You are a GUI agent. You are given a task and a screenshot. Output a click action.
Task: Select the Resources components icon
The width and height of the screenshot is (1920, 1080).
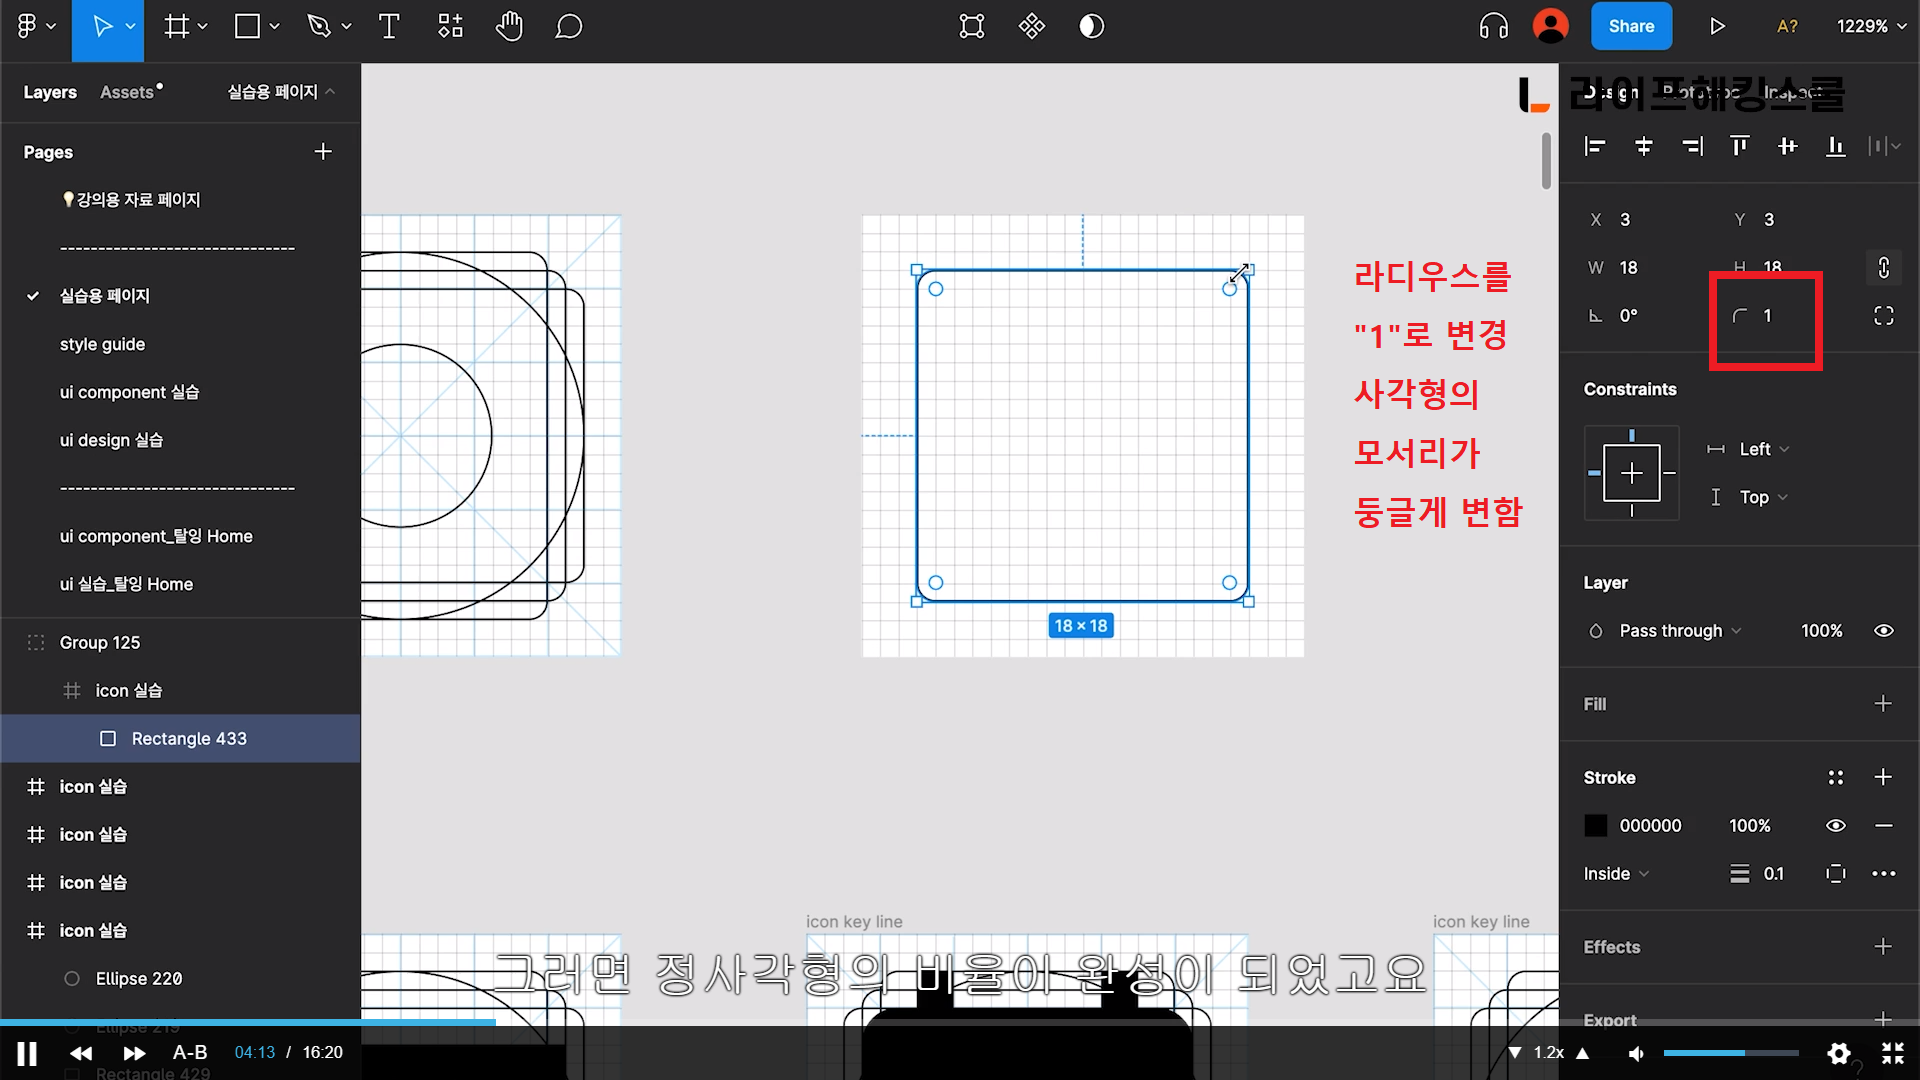450,27
